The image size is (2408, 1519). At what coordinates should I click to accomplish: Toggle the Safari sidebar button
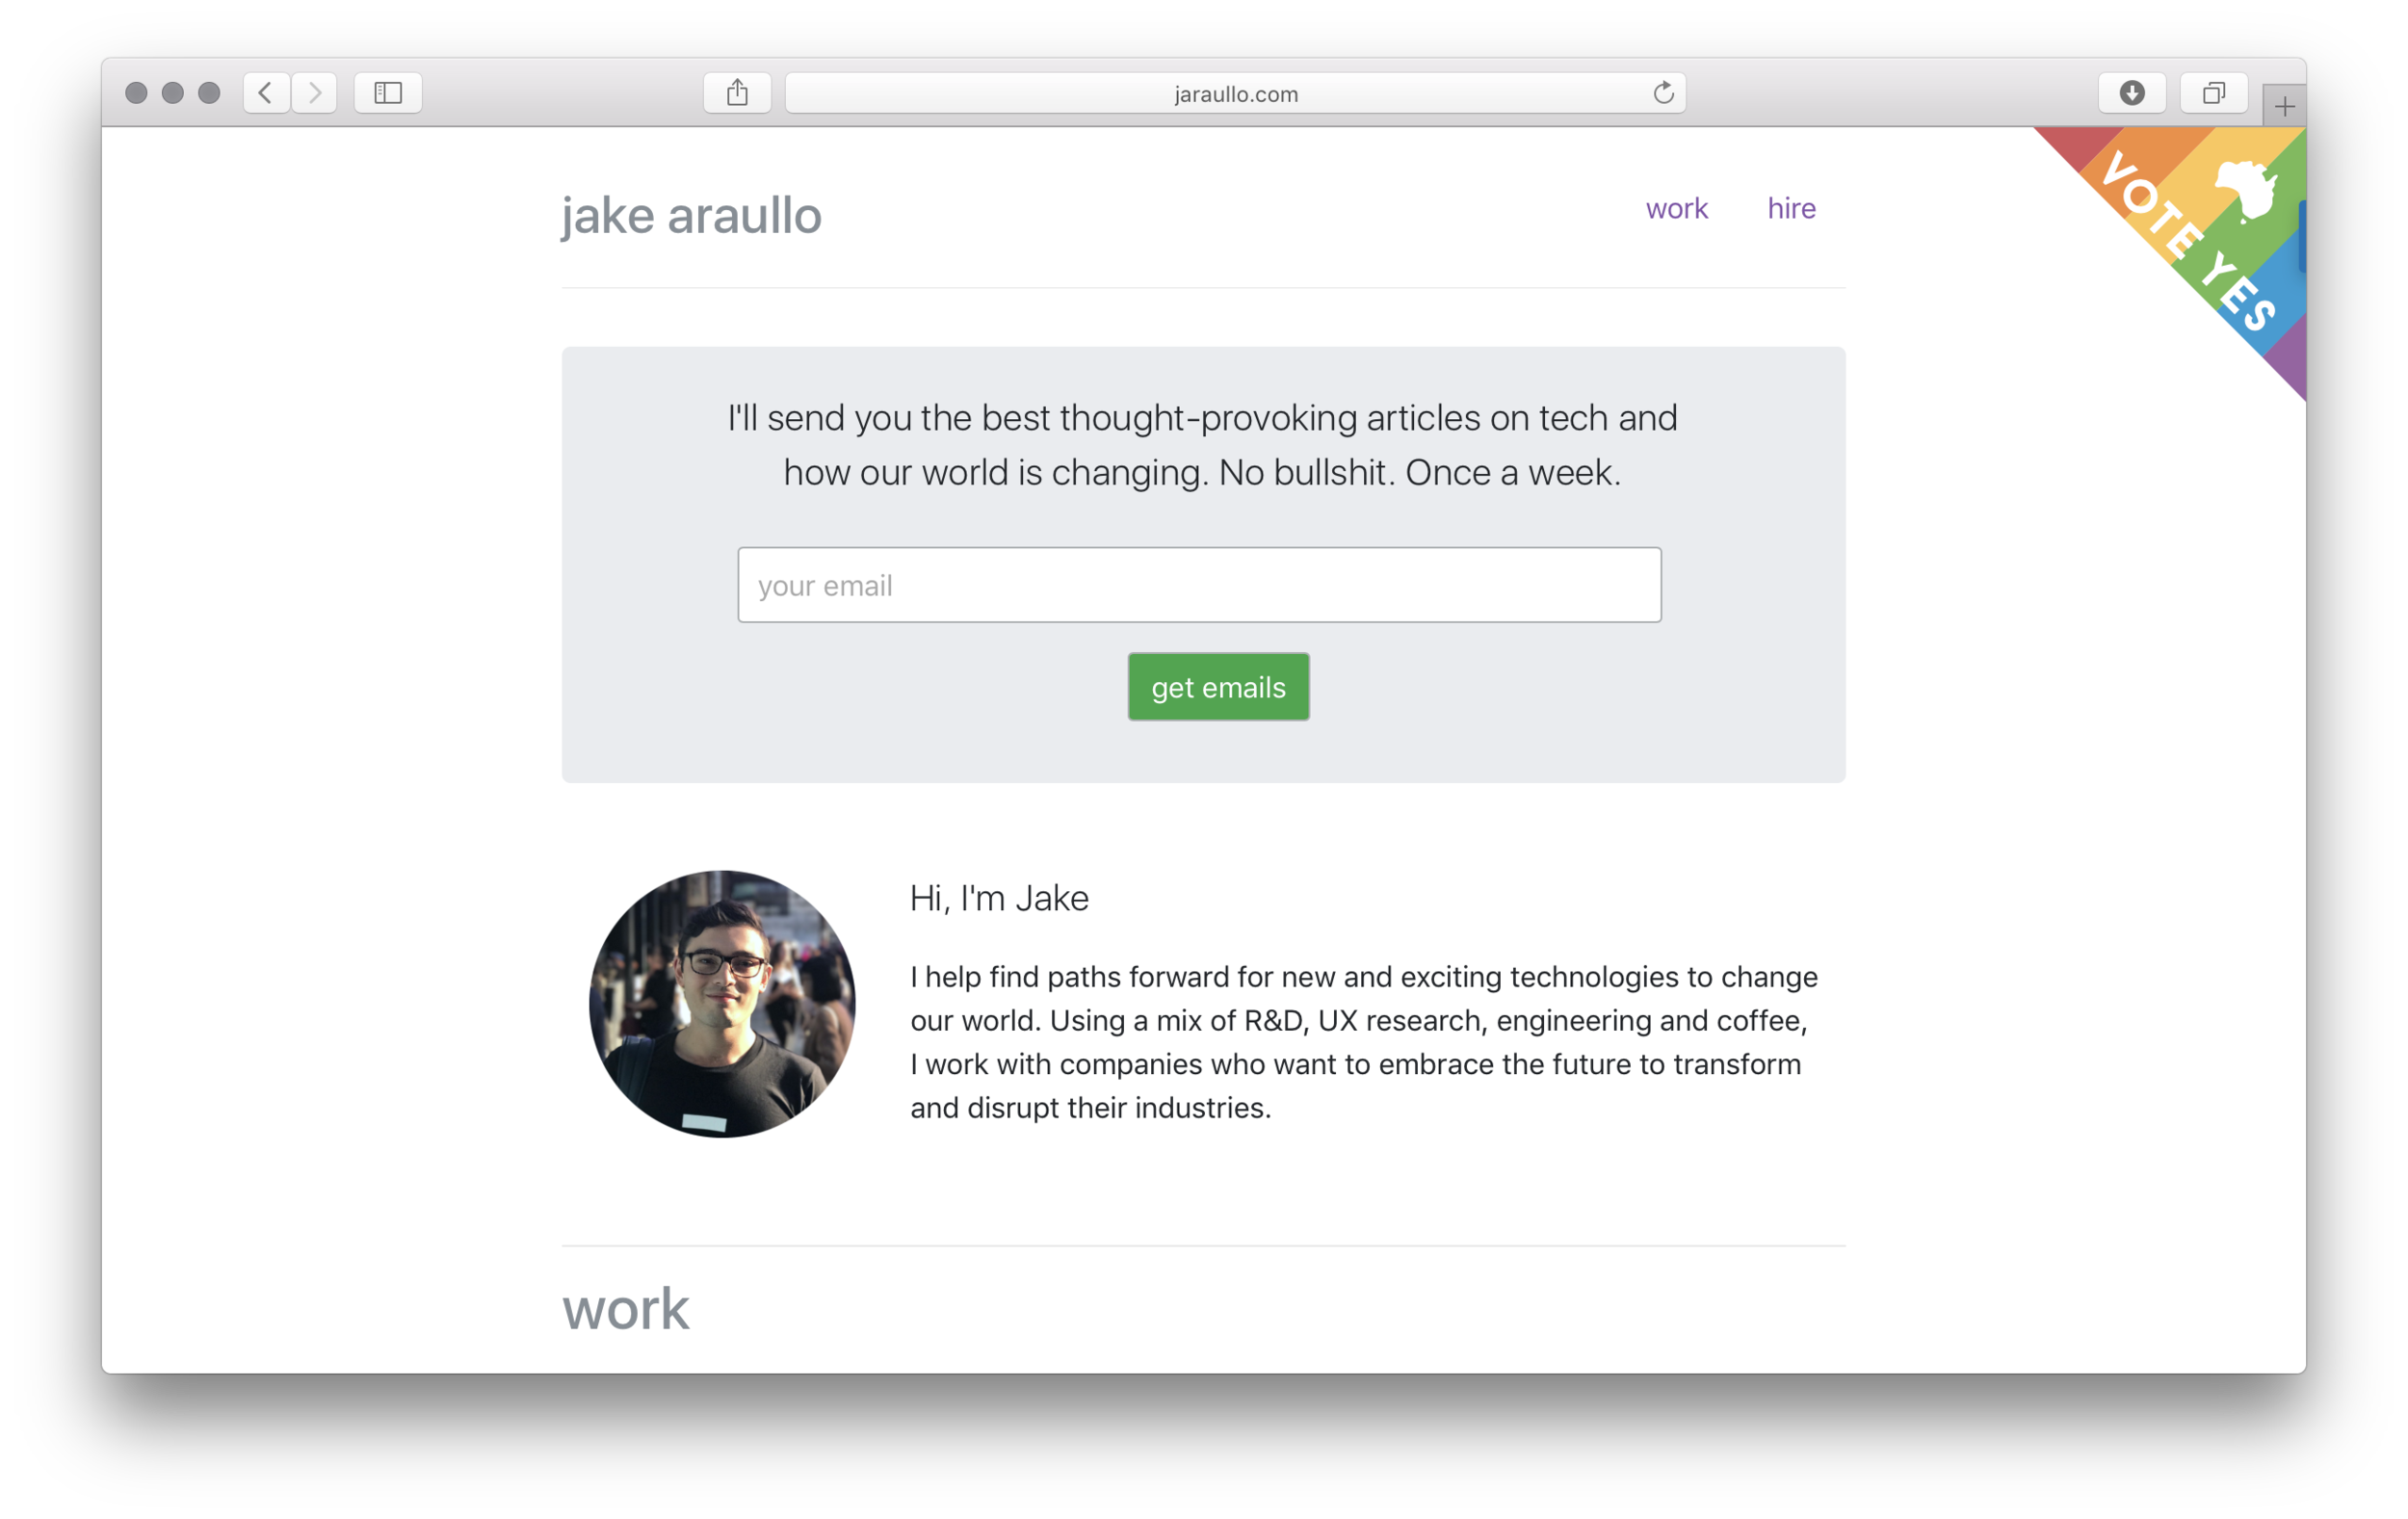coord(388,93)
